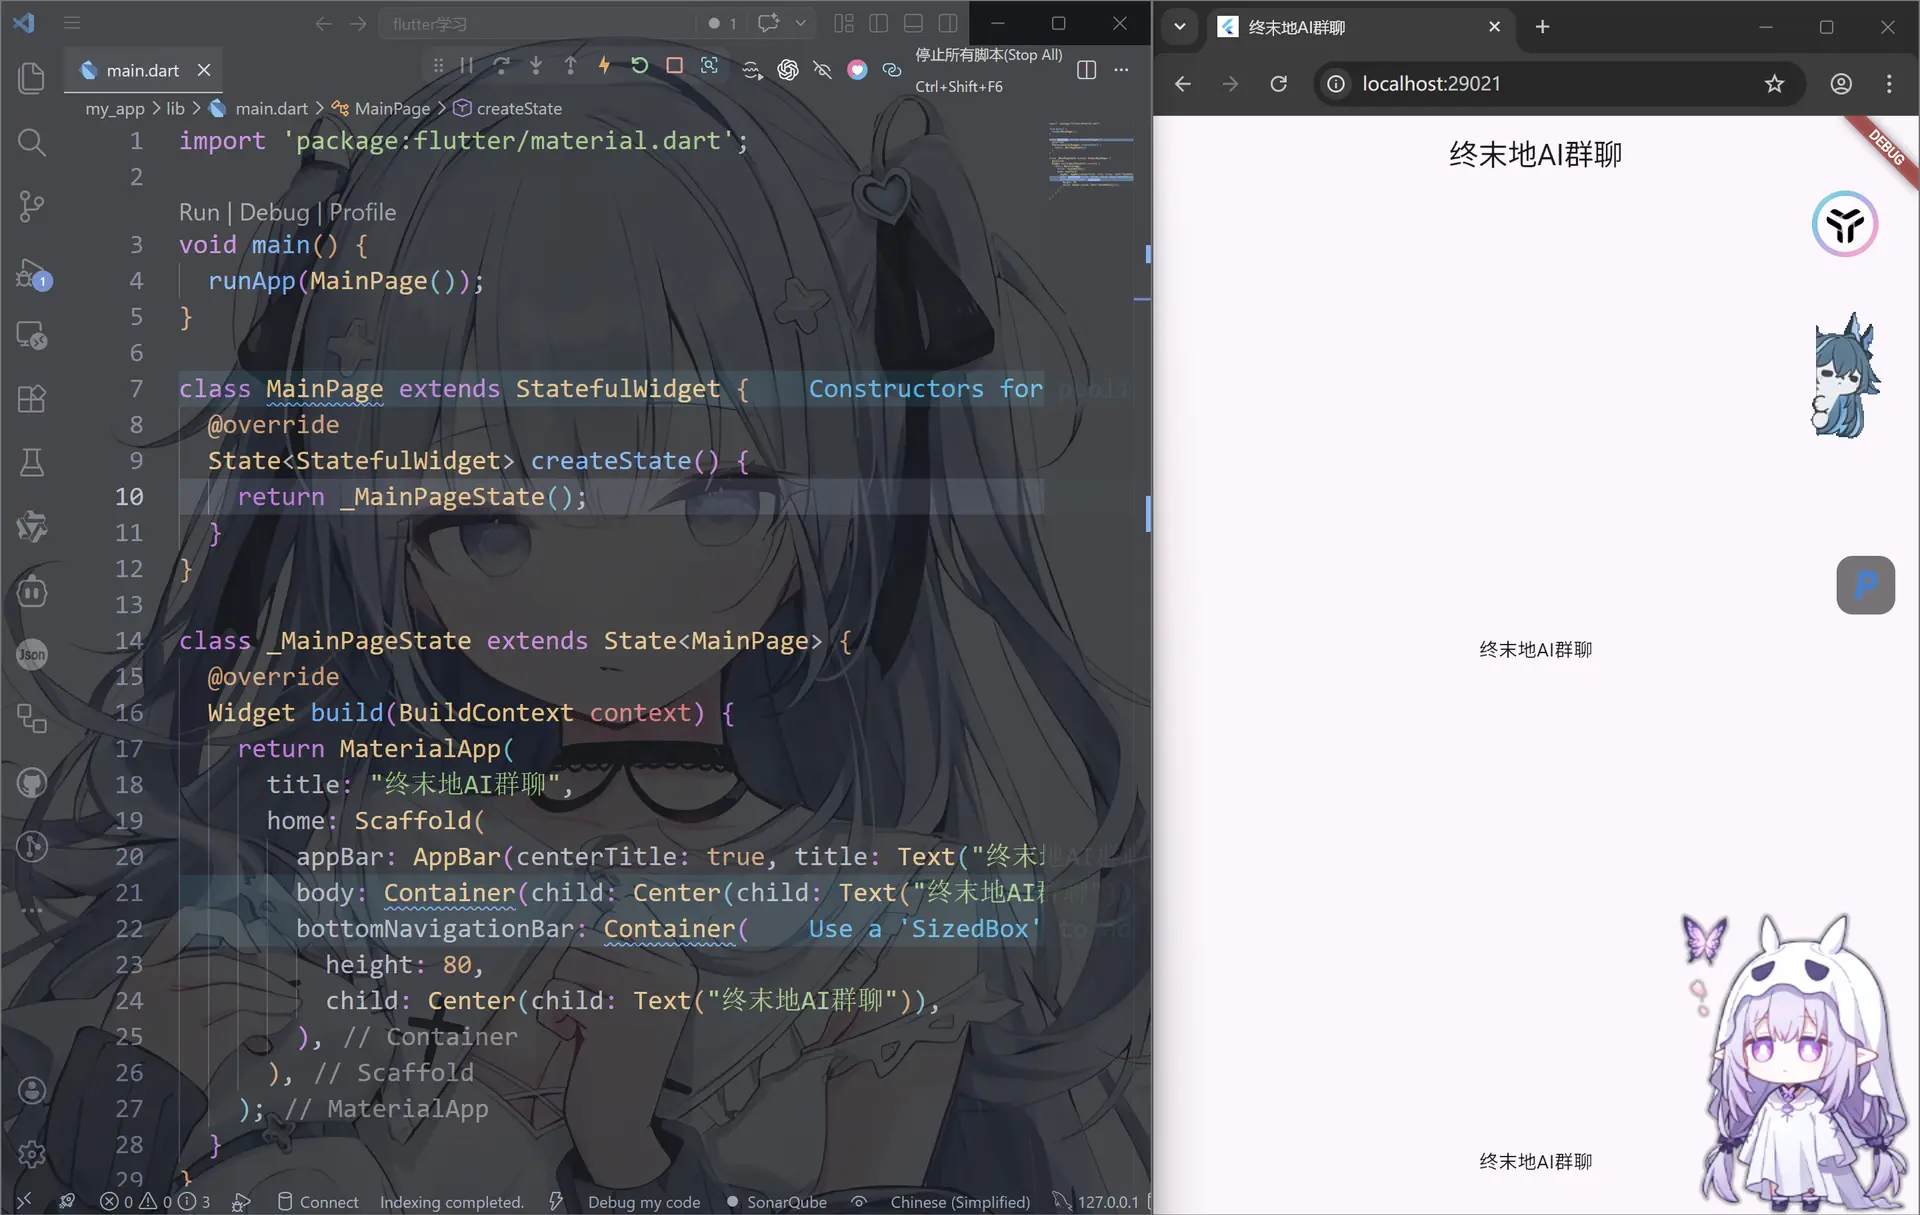Close the main.dart tab
The image size is (1920, 1215).
tap(204, 70)
